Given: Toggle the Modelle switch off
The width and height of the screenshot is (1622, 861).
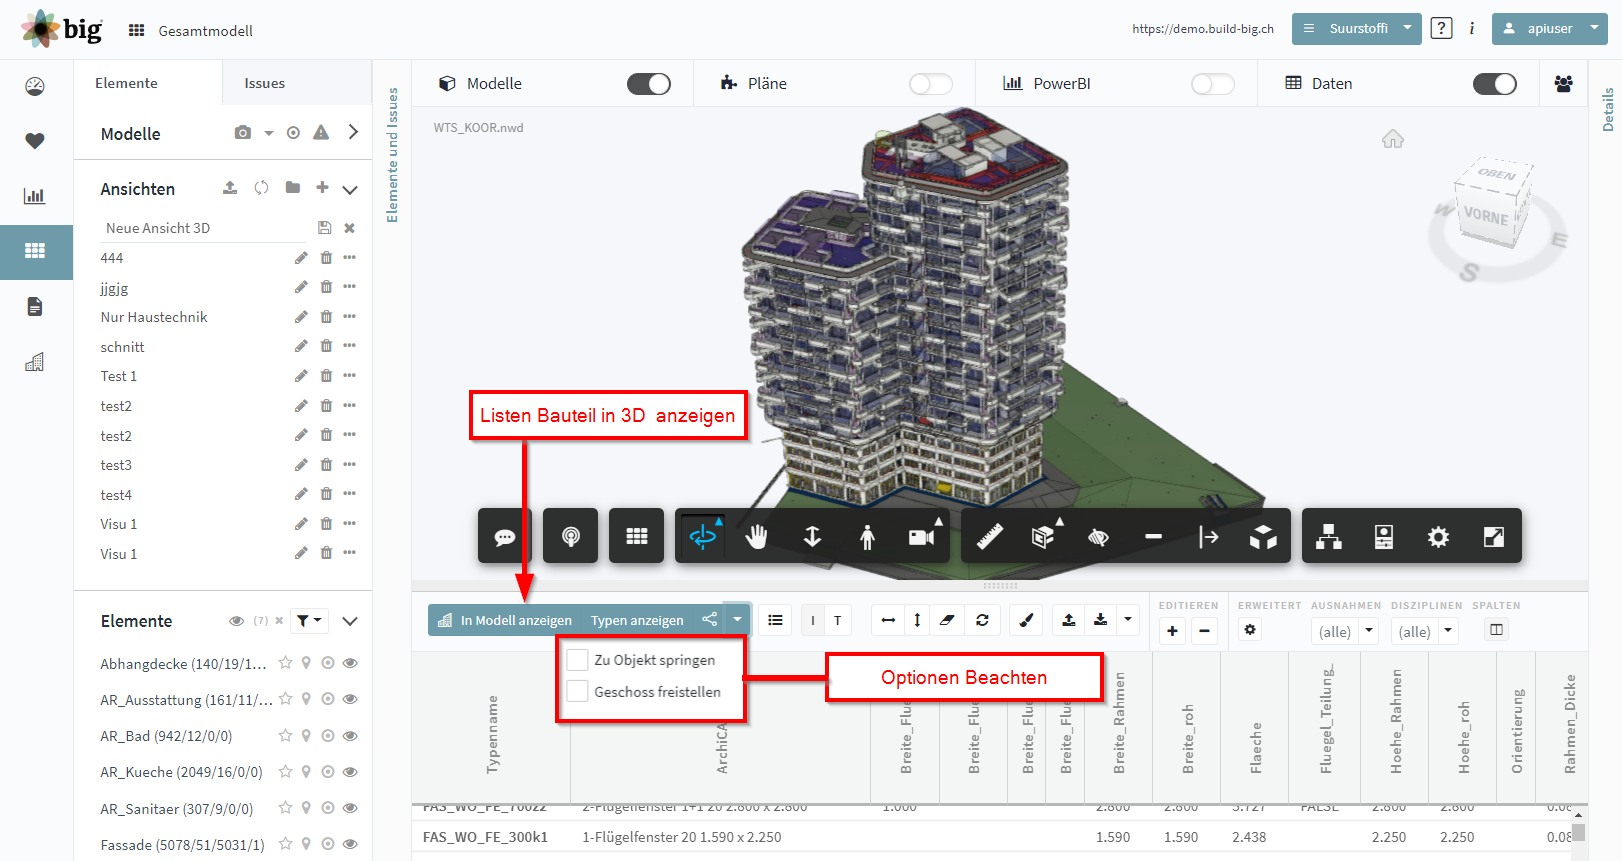Looking at the screenshot, I should pyautogui.click(x=649, y=84).
